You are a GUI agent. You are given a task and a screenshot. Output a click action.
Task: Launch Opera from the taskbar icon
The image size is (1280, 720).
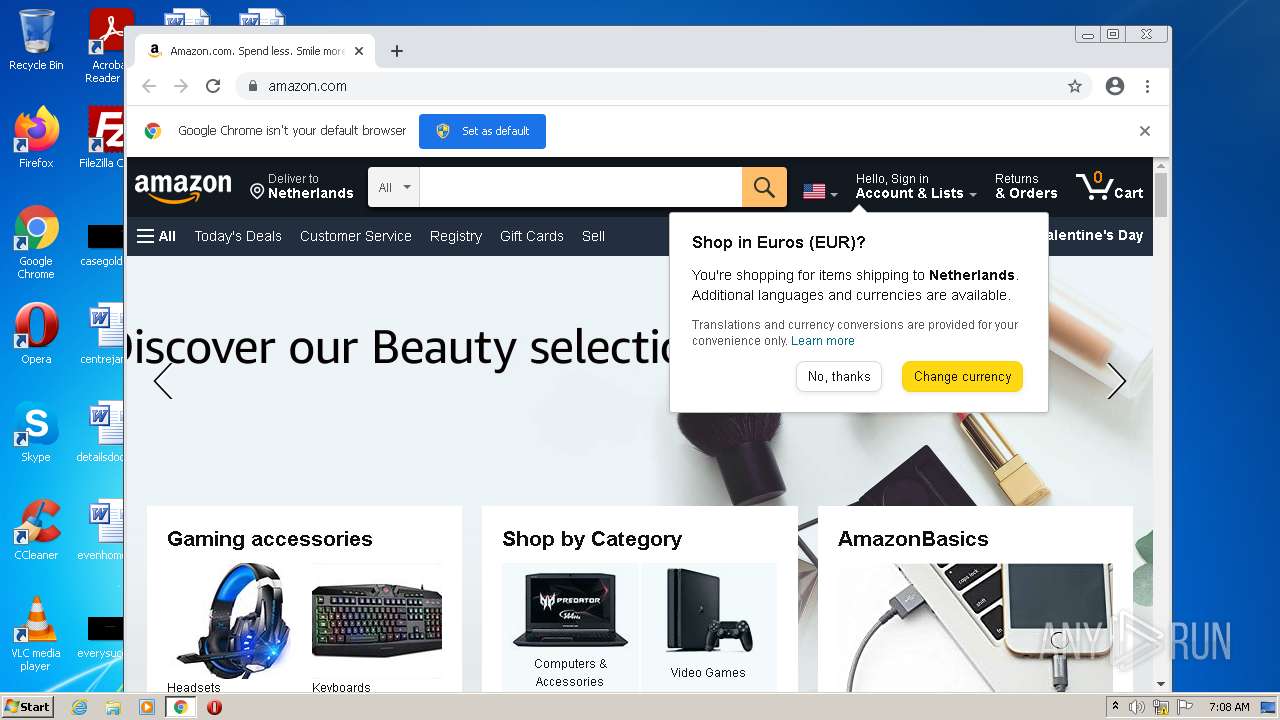pyautogui.click(x=214, y=707)
